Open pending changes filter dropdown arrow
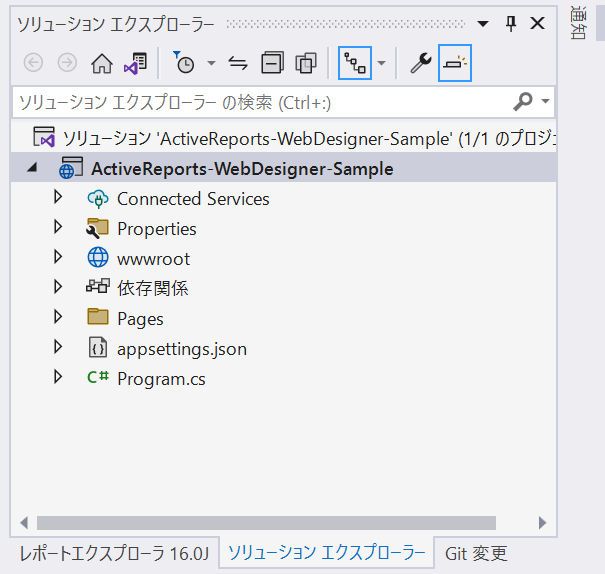The width and height of the screenshot is (605, 574). (211, 63)
